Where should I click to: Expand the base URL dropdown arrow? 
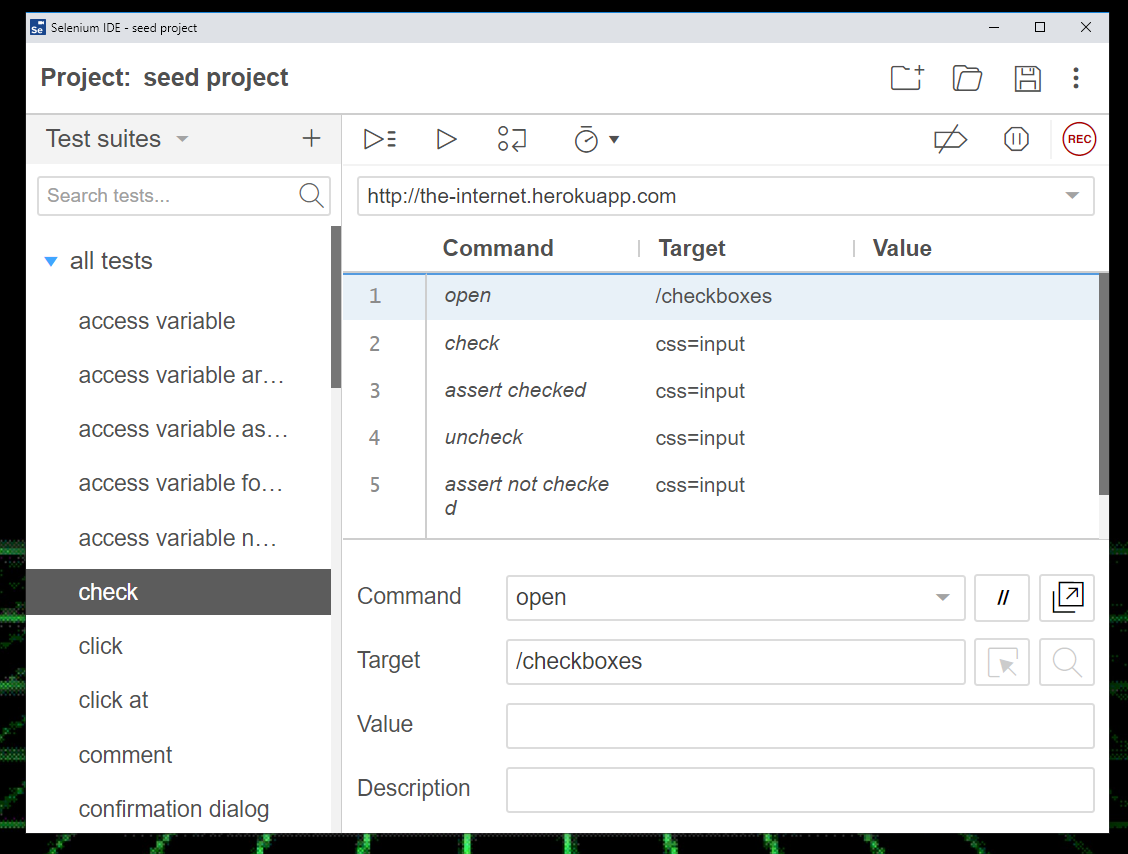pyautogui.click(x=1072, y=196)
